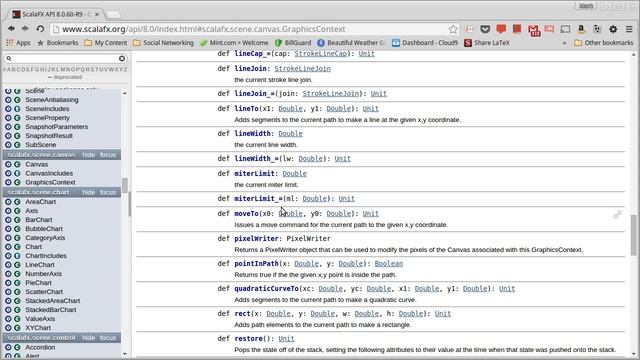Open the CanvasIncludes entry in sidebar
This screenshot has height=360, width=640.
click(49, 173)
